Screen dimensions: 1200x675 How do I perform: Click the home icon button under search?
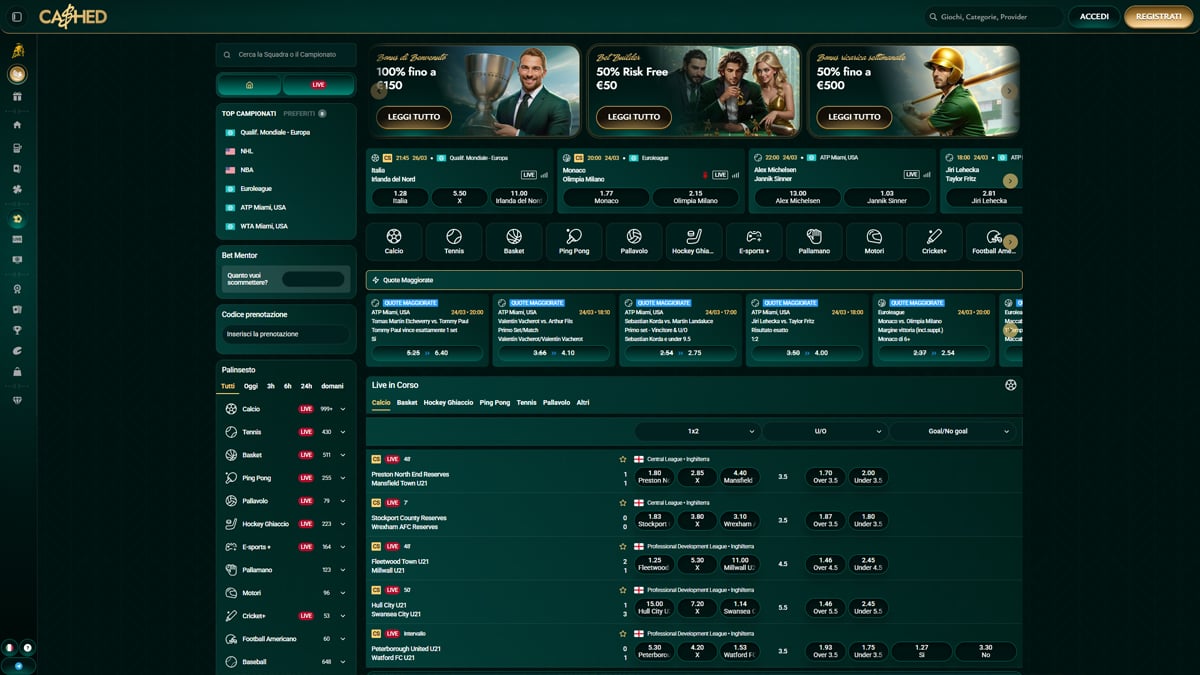250,85
